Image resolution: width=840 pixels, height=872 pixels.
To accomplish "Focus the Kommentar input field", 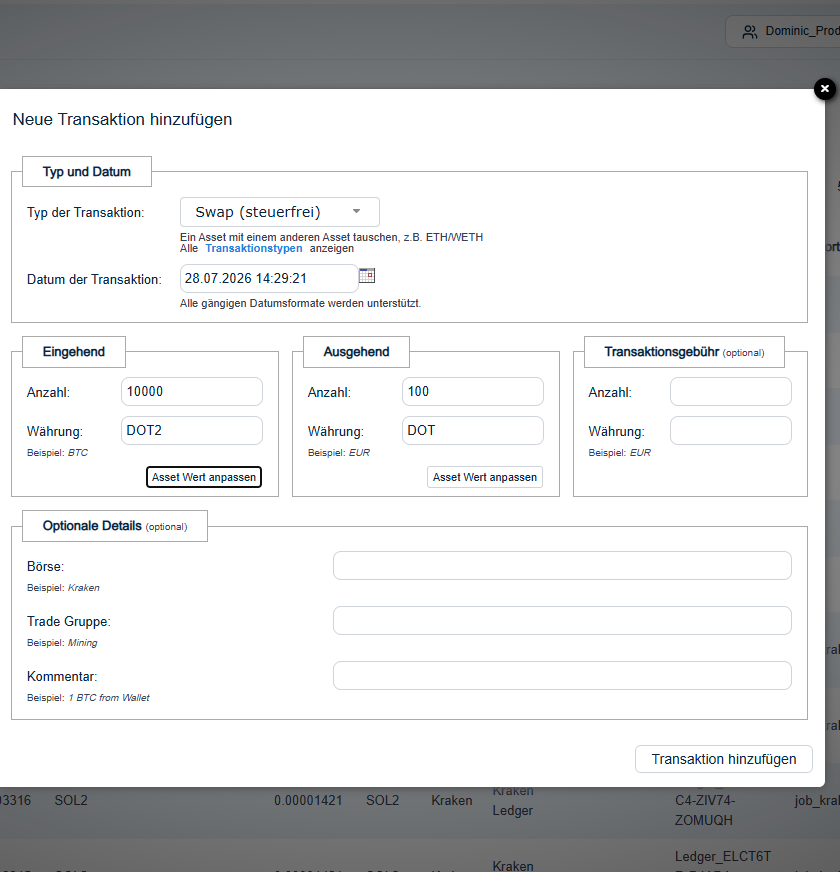I will pyautogui.click(x=562, y=676).
